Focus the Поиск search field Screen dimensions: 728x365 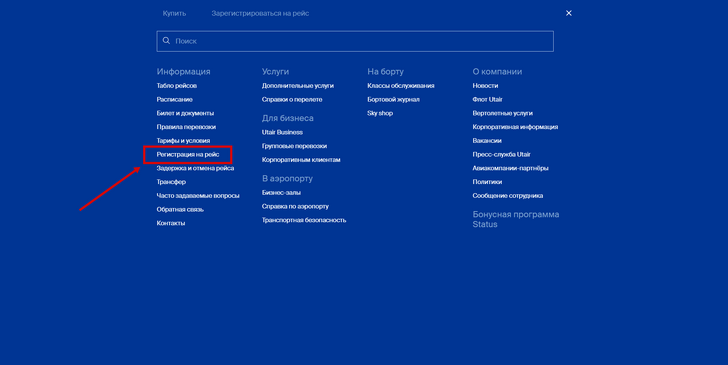click(355, 41)
